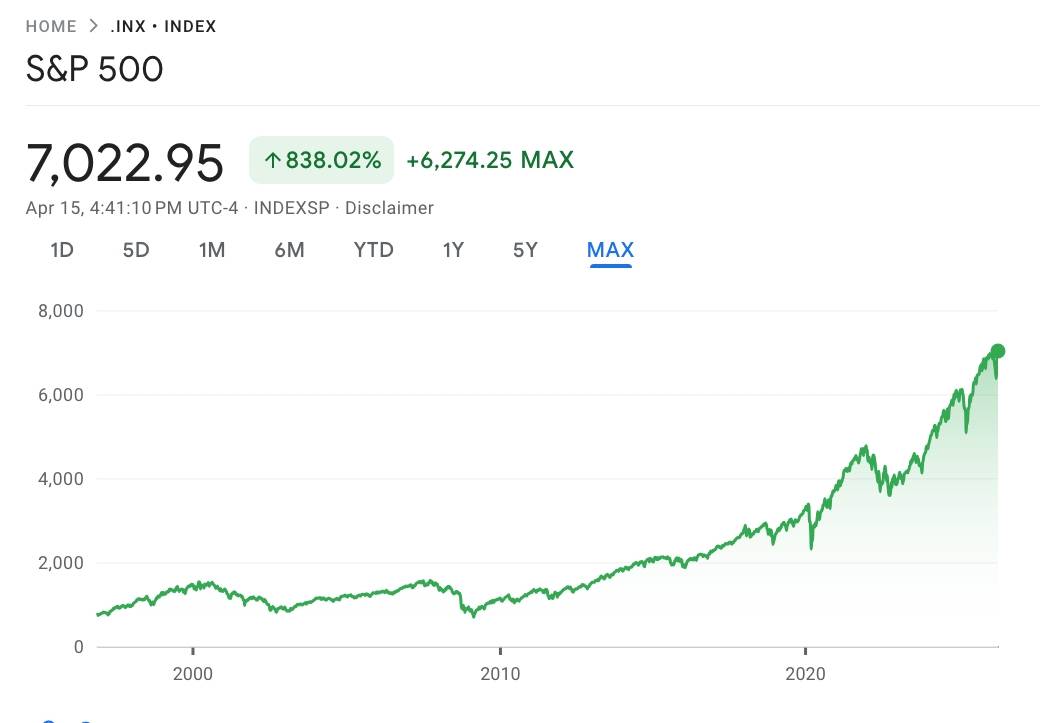Select the 1M time range

(212, 250)
